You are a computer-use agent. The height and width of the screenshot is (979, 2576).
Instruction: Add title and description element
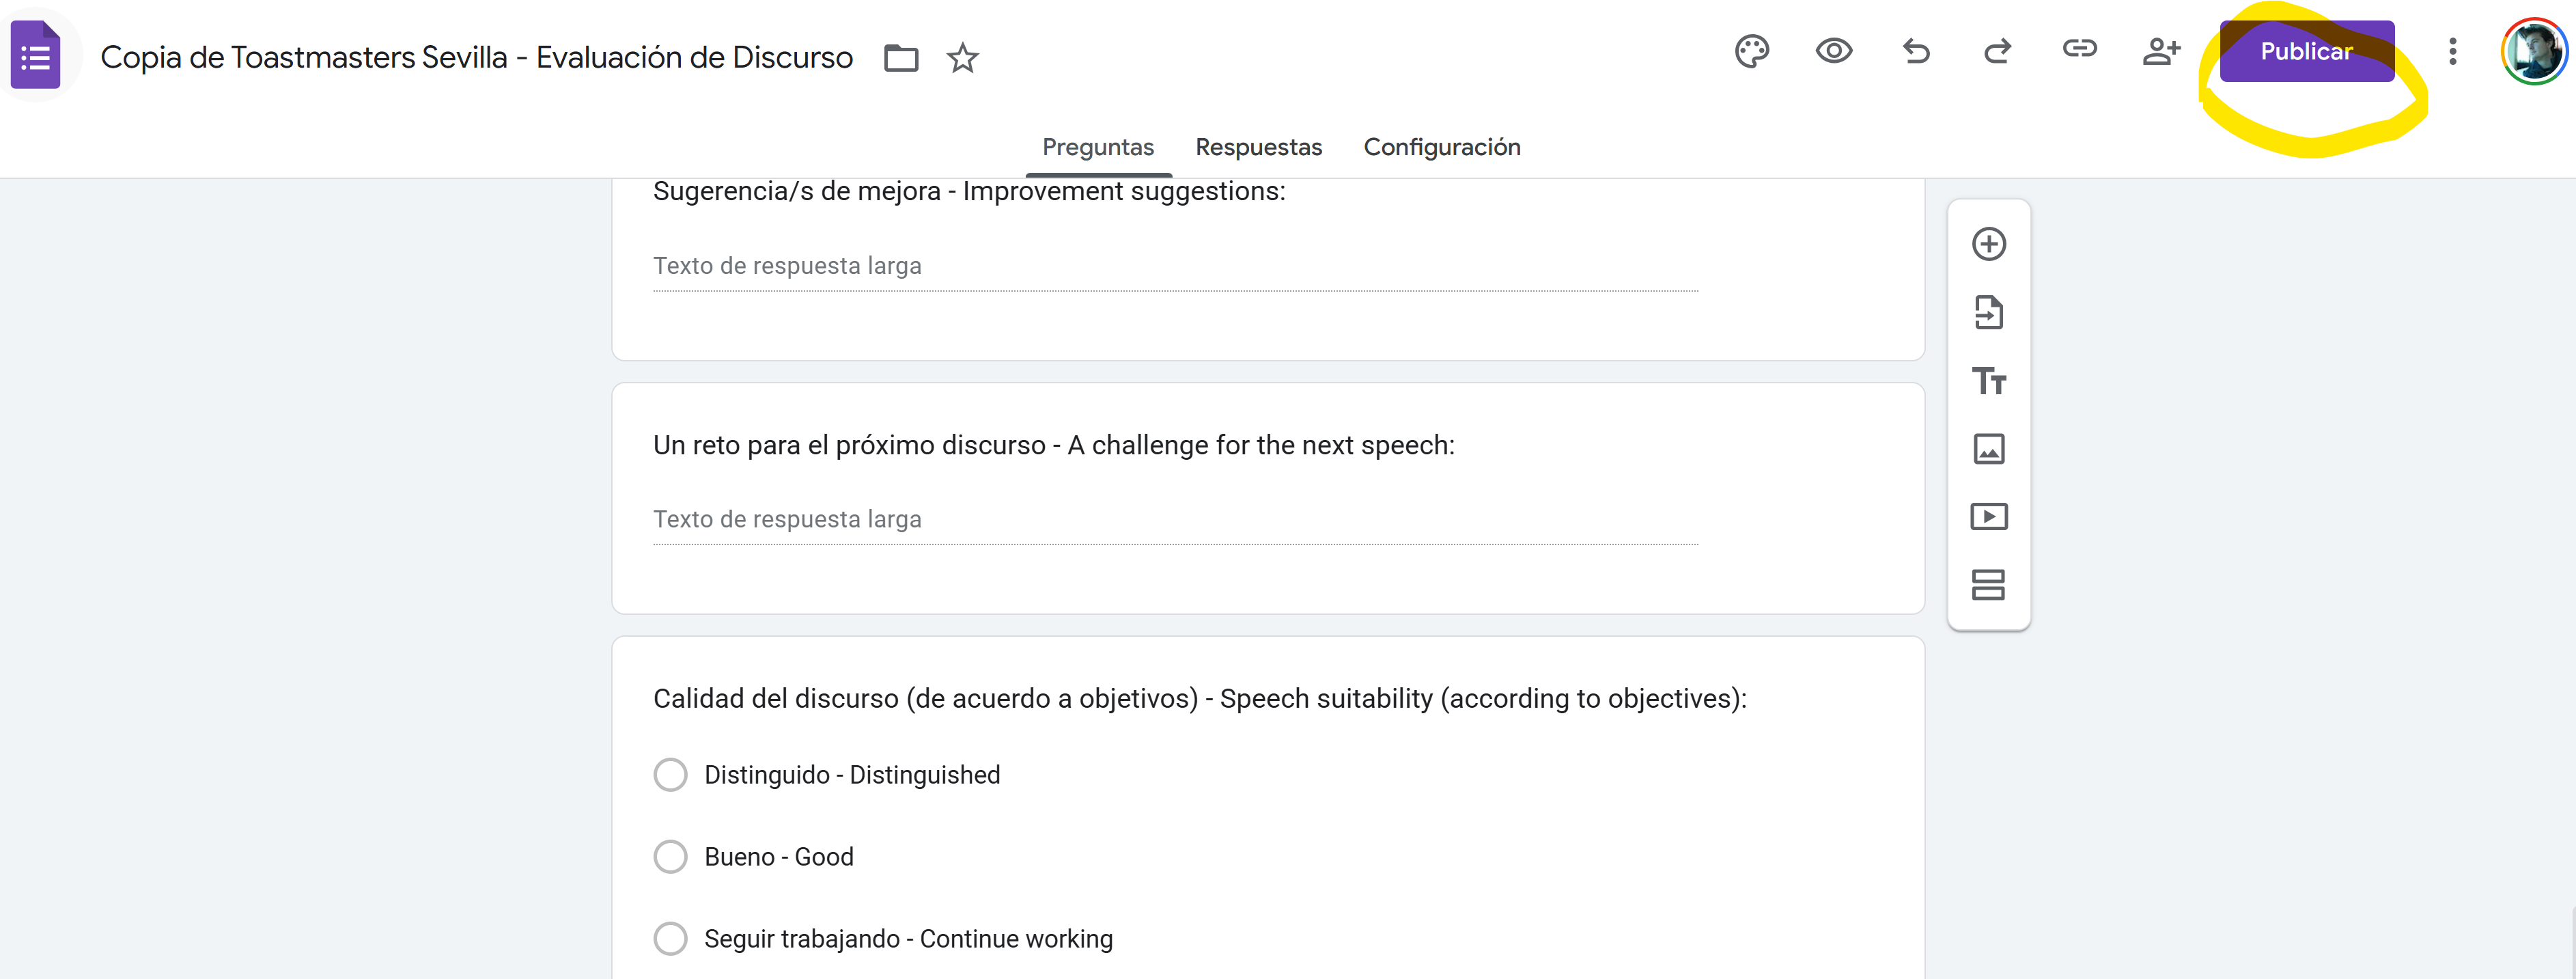(1989, 381)
